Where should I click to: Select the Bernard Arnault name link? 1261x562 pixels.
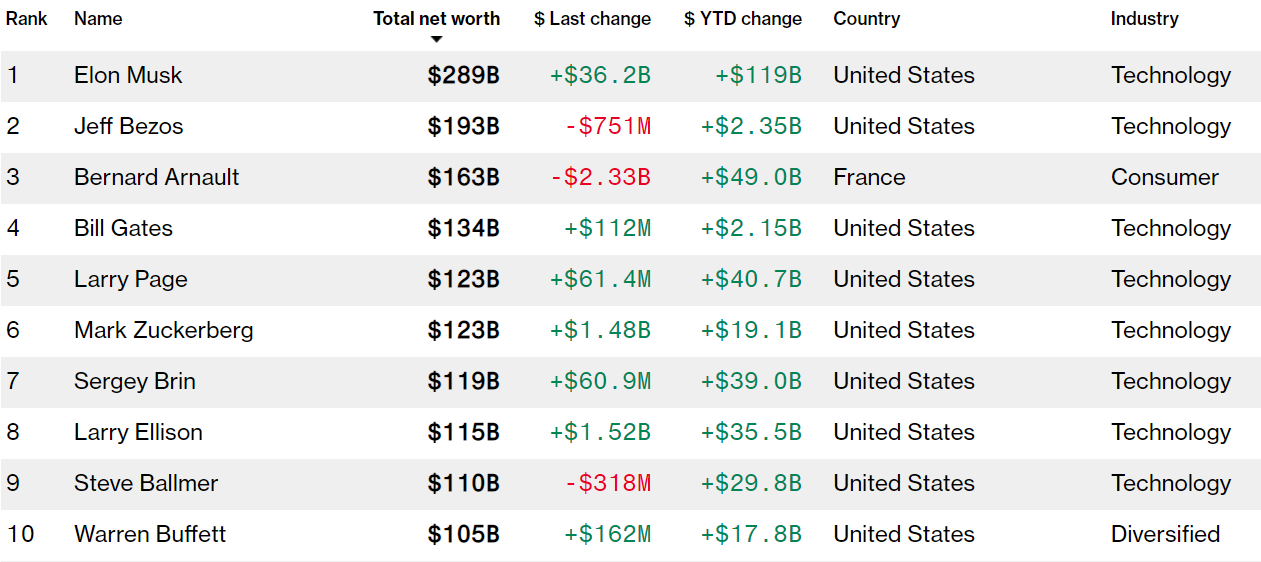(156, 178)
